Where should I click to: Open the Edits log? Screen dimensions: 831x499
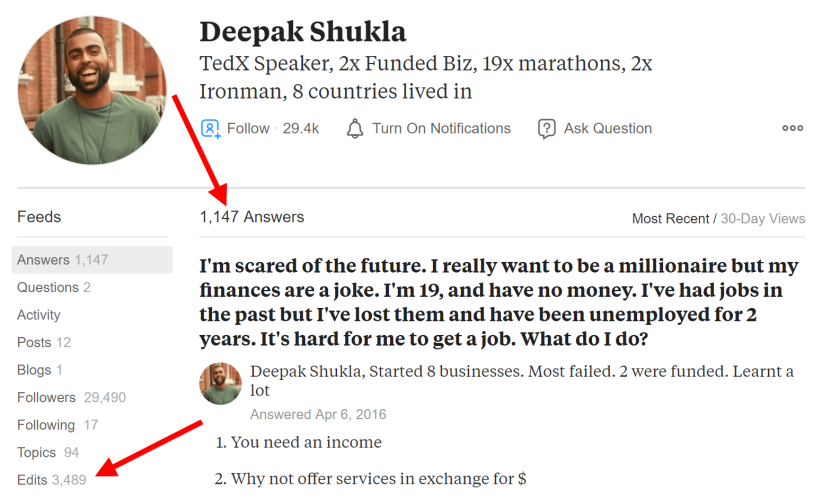pos(51,480)
